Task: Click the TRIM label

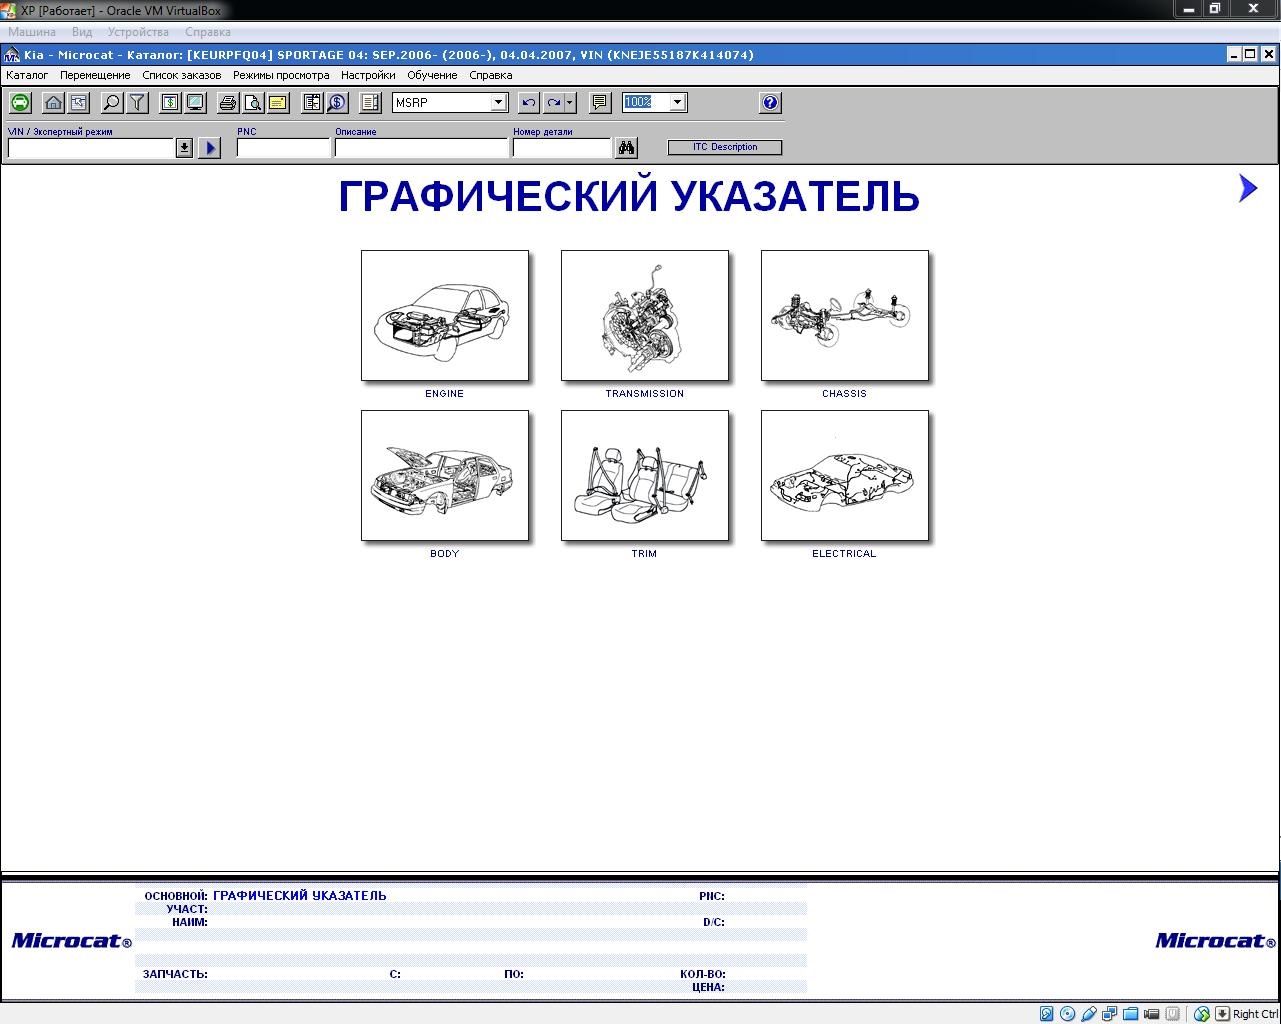Action: pyautogui.click(x=644, y=554)
